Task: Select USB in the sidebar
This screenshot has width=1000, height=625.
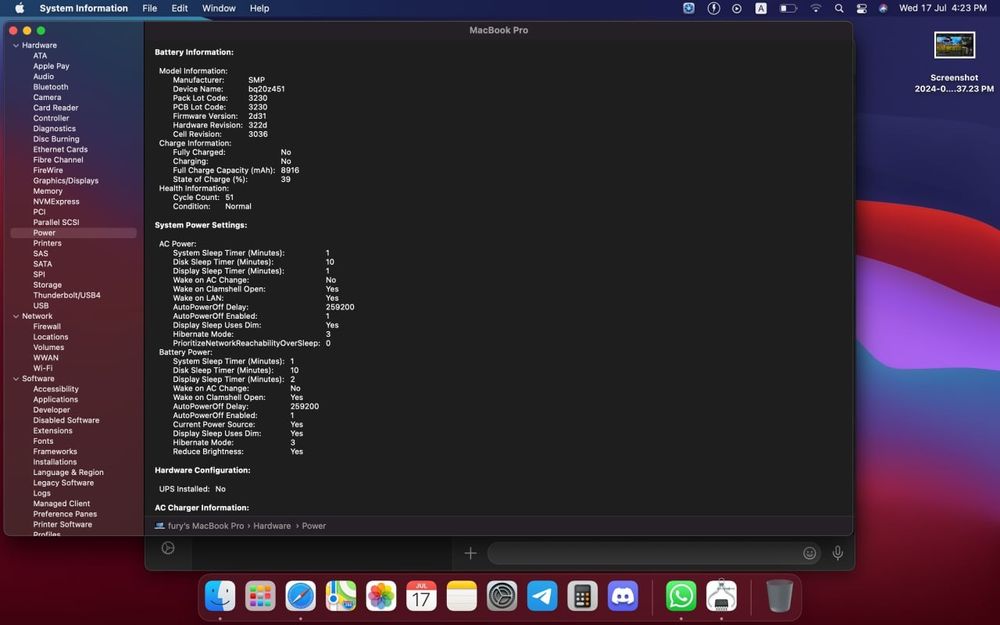Action: (x=41, y=305)
